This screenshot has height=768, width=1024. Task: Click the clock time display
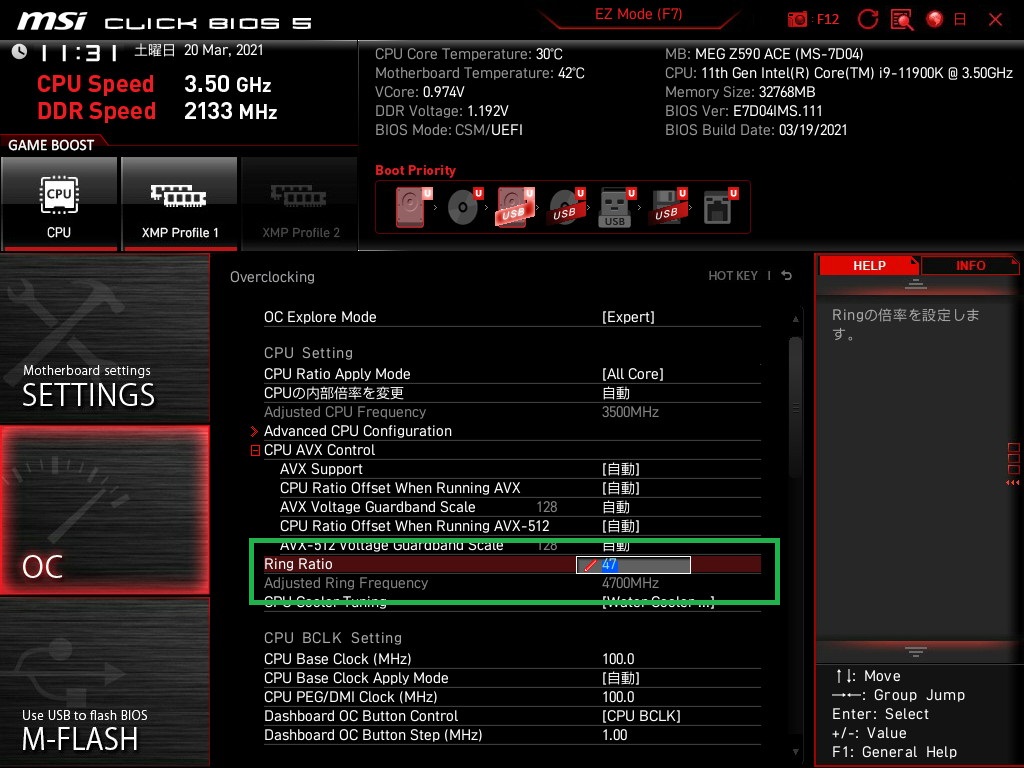(78, 52)
